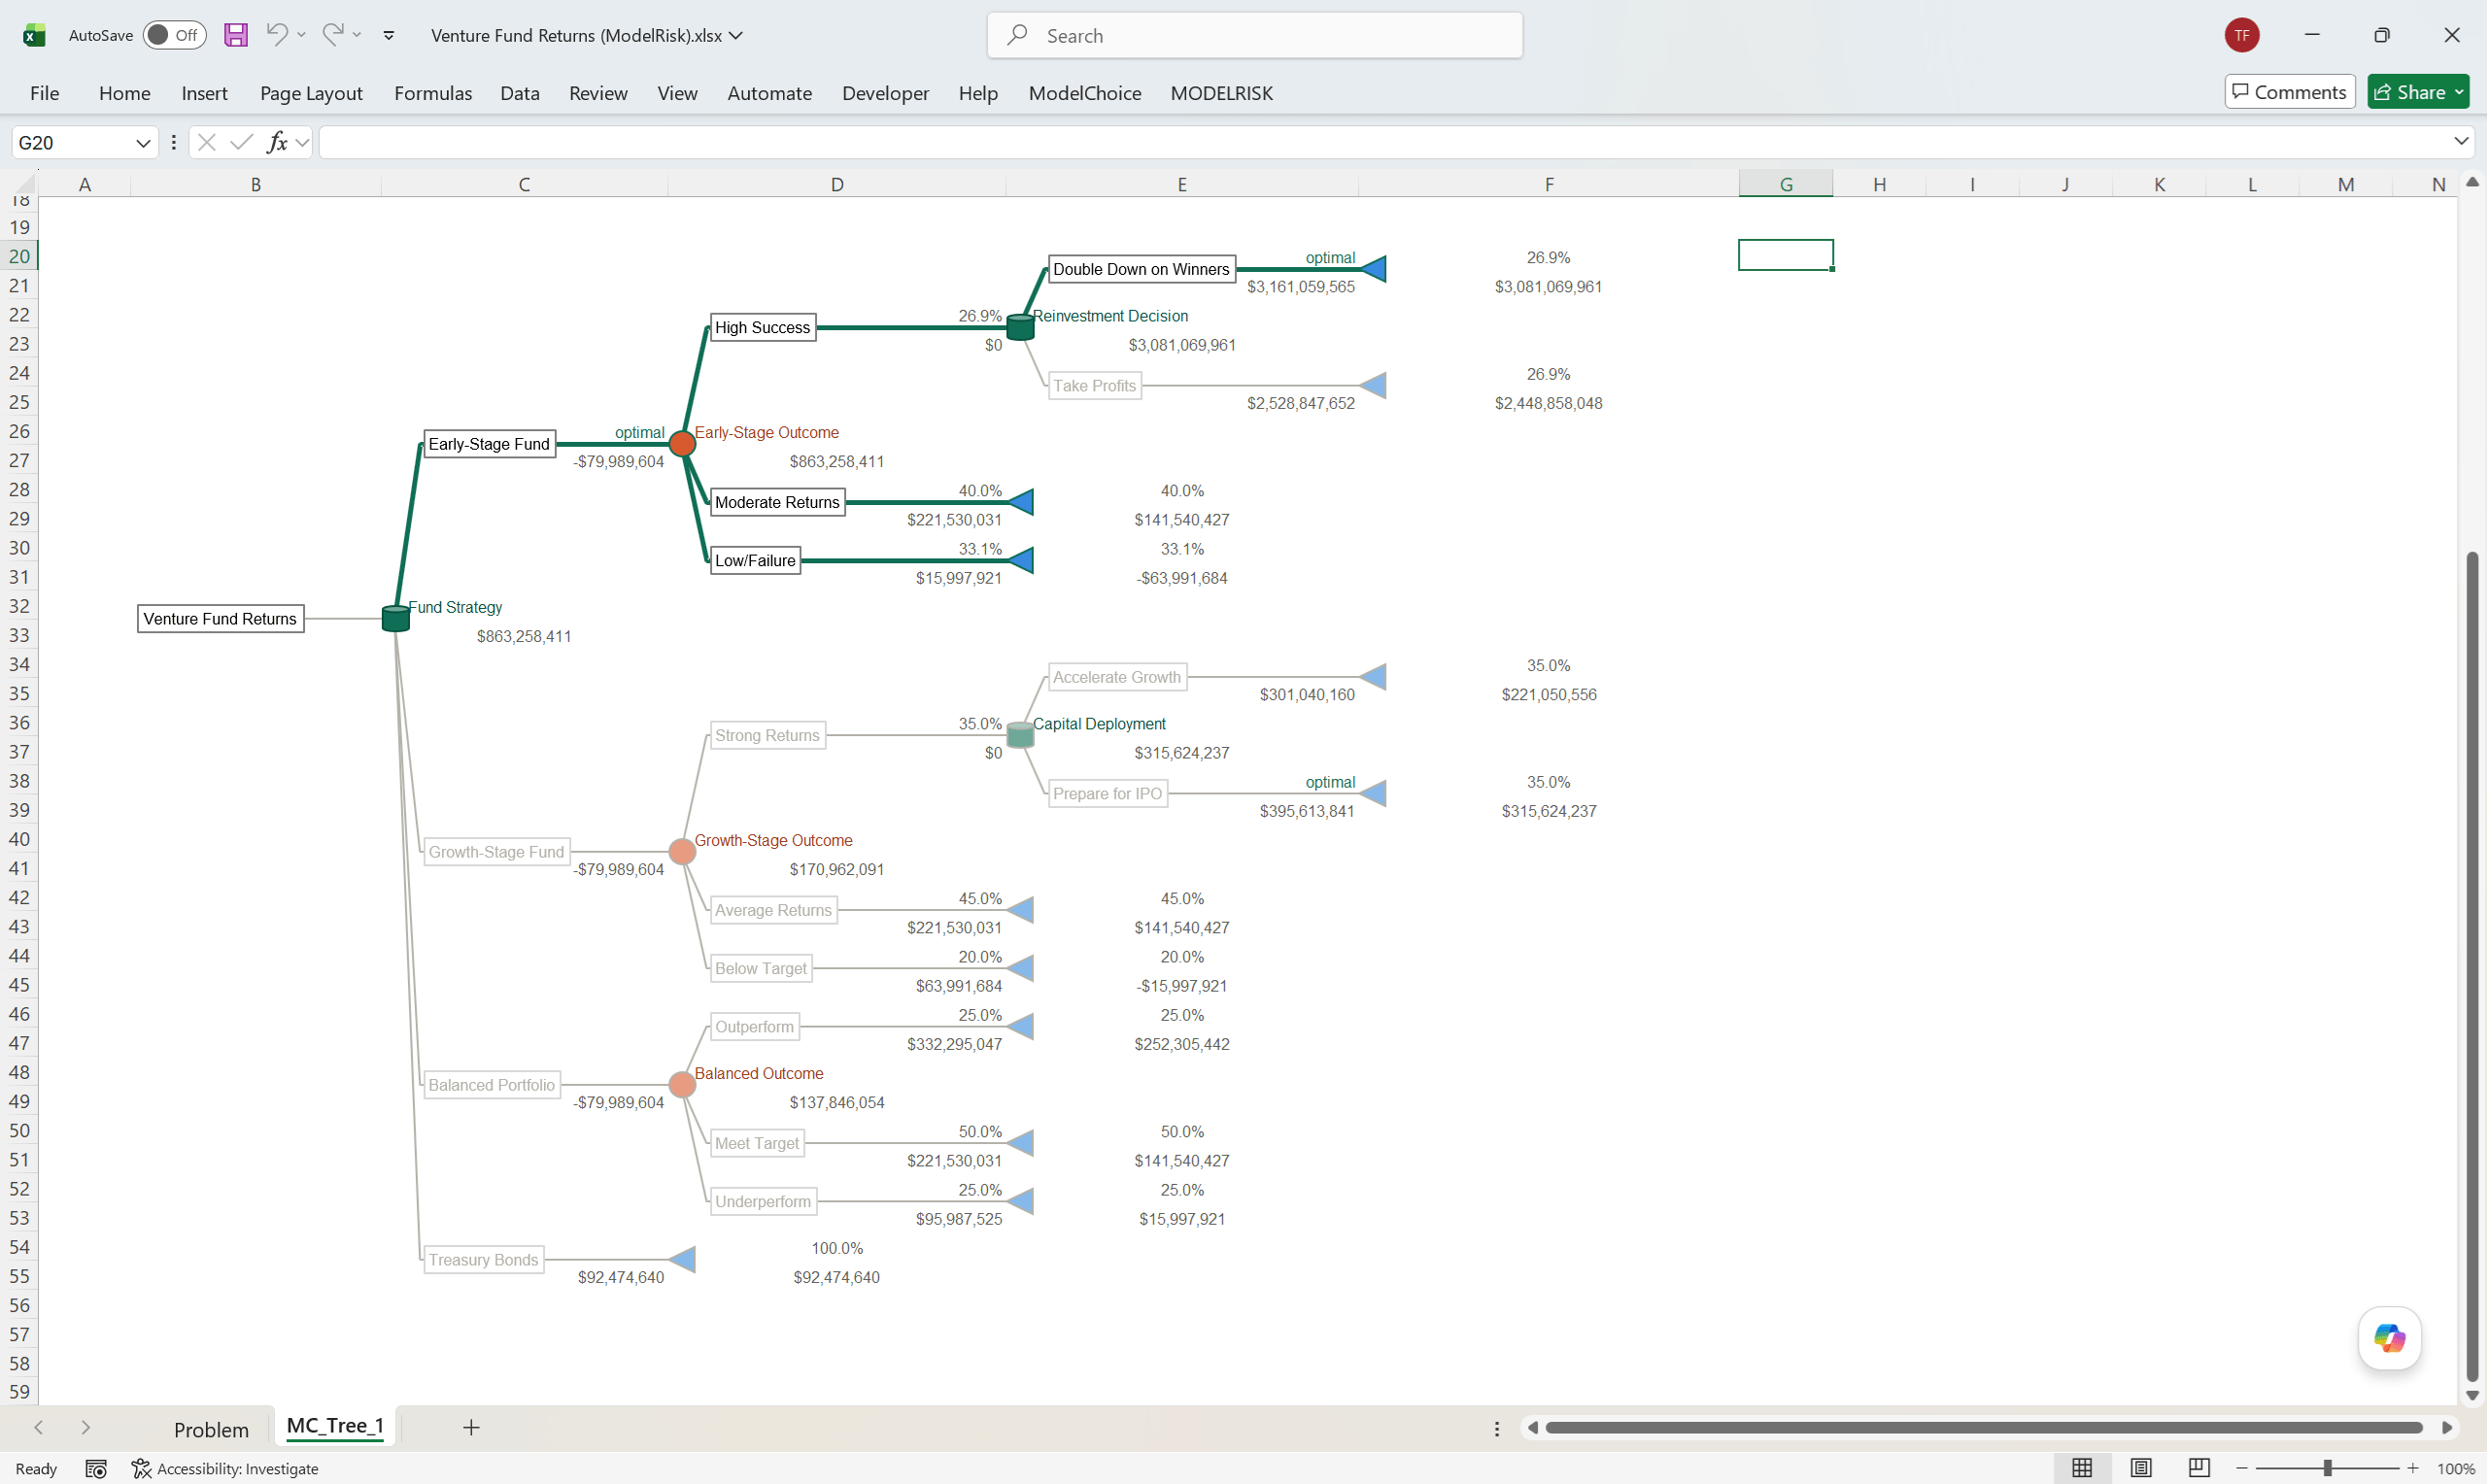Click the Fund Strategy decision node icon
The image size is (2487, 1484).
pyautogui.click(x=396, y=619)
